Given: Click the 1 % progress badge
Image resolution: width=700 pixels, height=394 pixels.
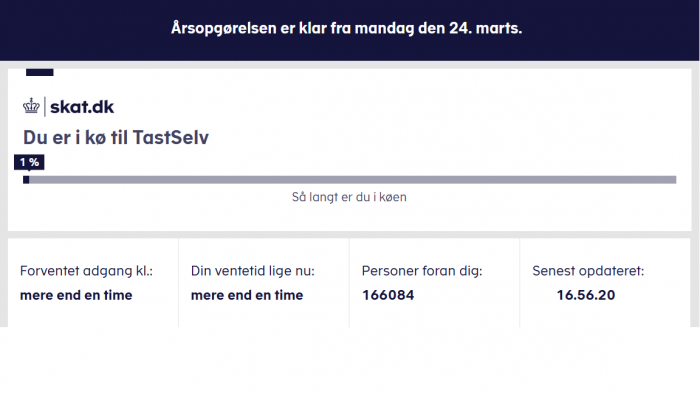Looking at the screenshot, I should 29,162.
